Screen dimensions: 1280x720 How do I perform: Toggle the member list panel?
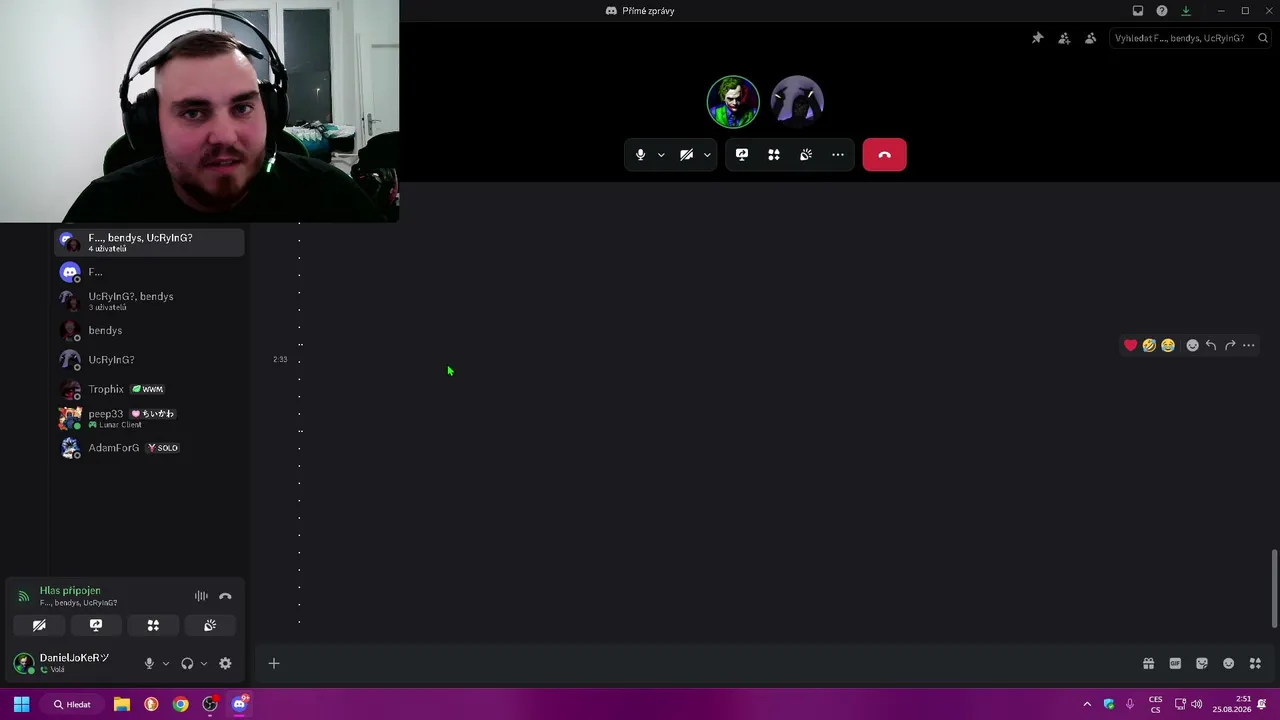click(x=1090, y=38)
